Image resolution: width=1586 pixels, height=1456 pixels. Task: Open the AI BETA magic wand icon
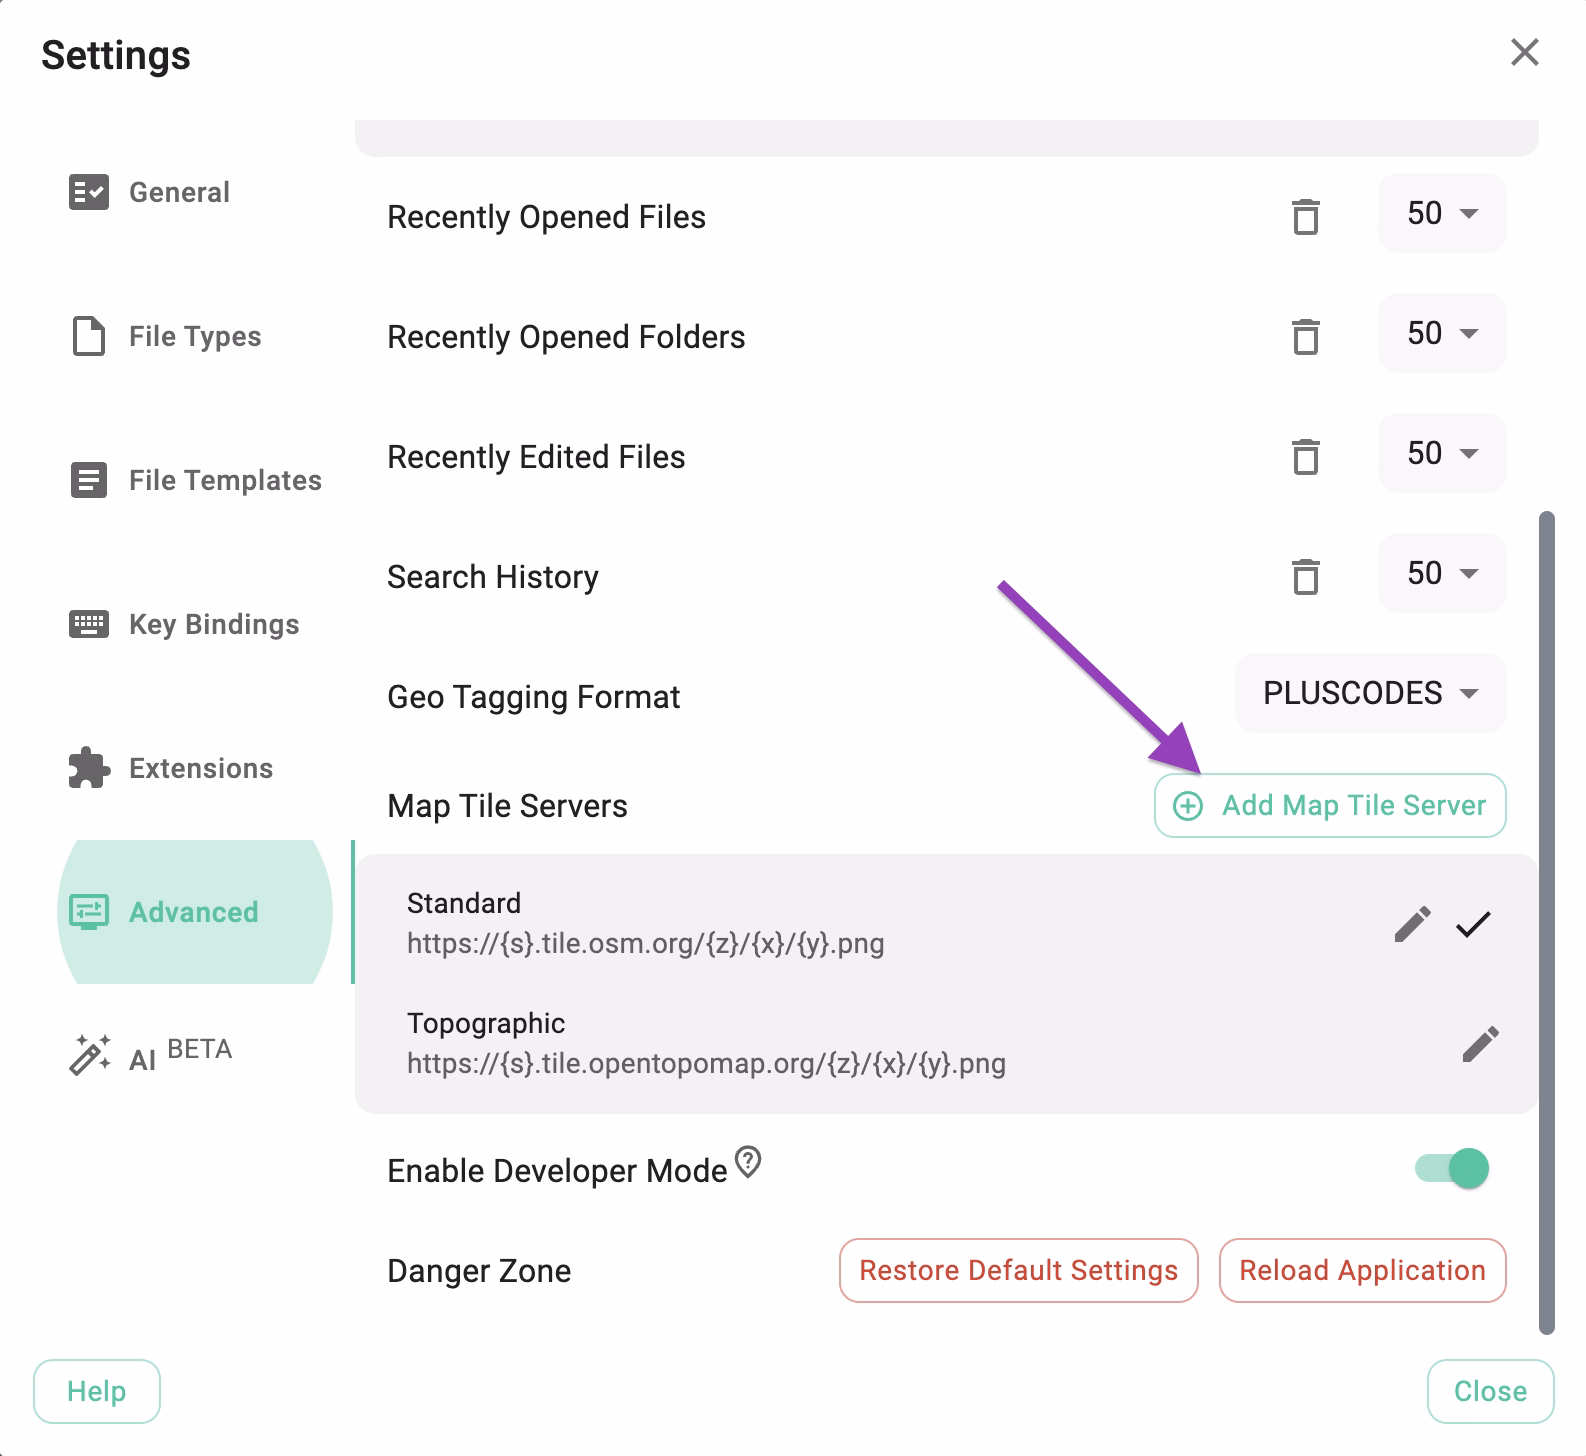[x=89, y=1051]
